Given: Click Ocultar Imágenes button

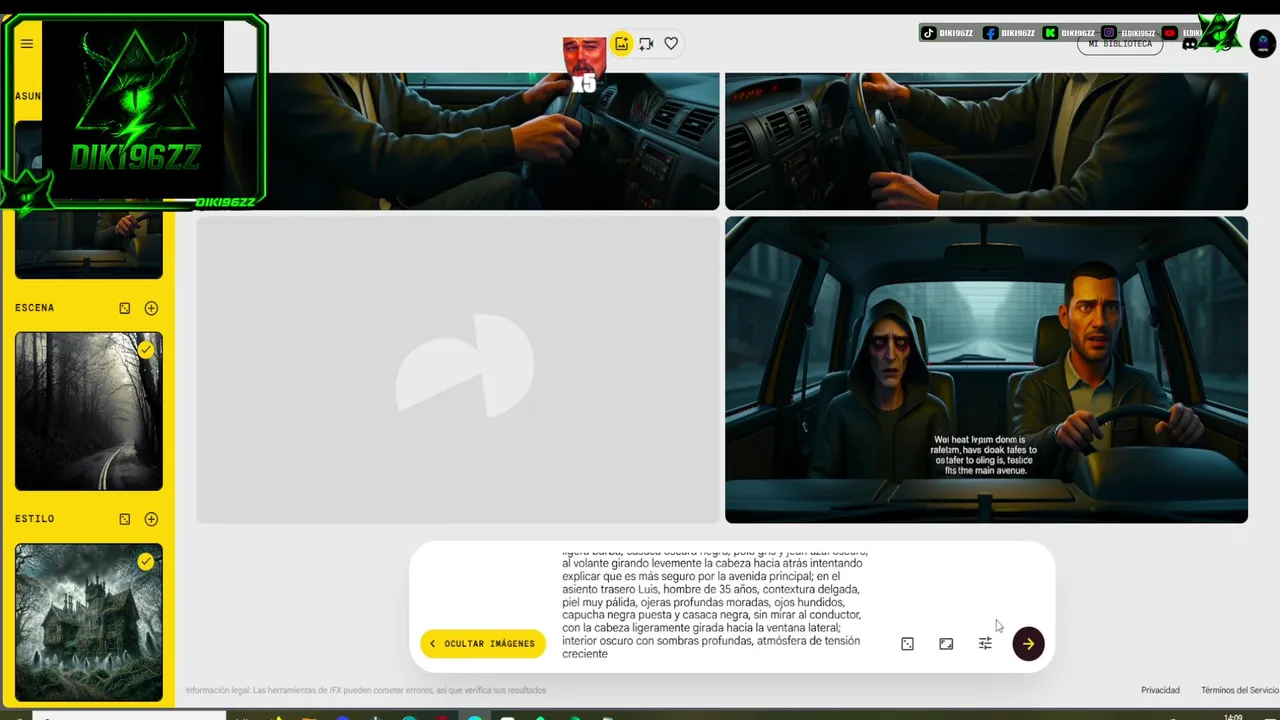Looking at the screenshot, I should (483, 643).
